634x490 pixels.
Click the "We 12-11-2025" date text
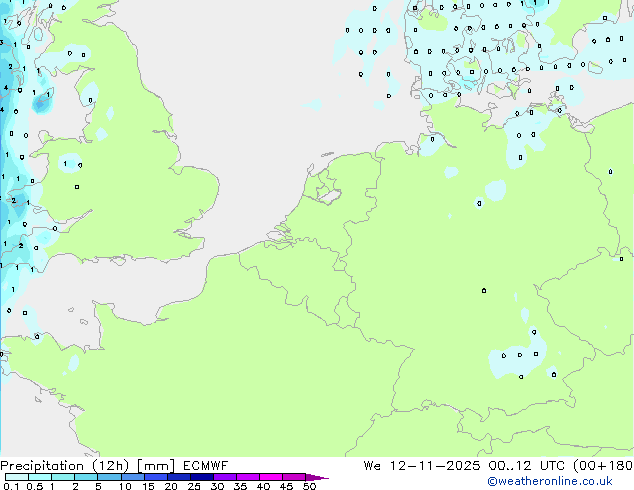[422, 466]
